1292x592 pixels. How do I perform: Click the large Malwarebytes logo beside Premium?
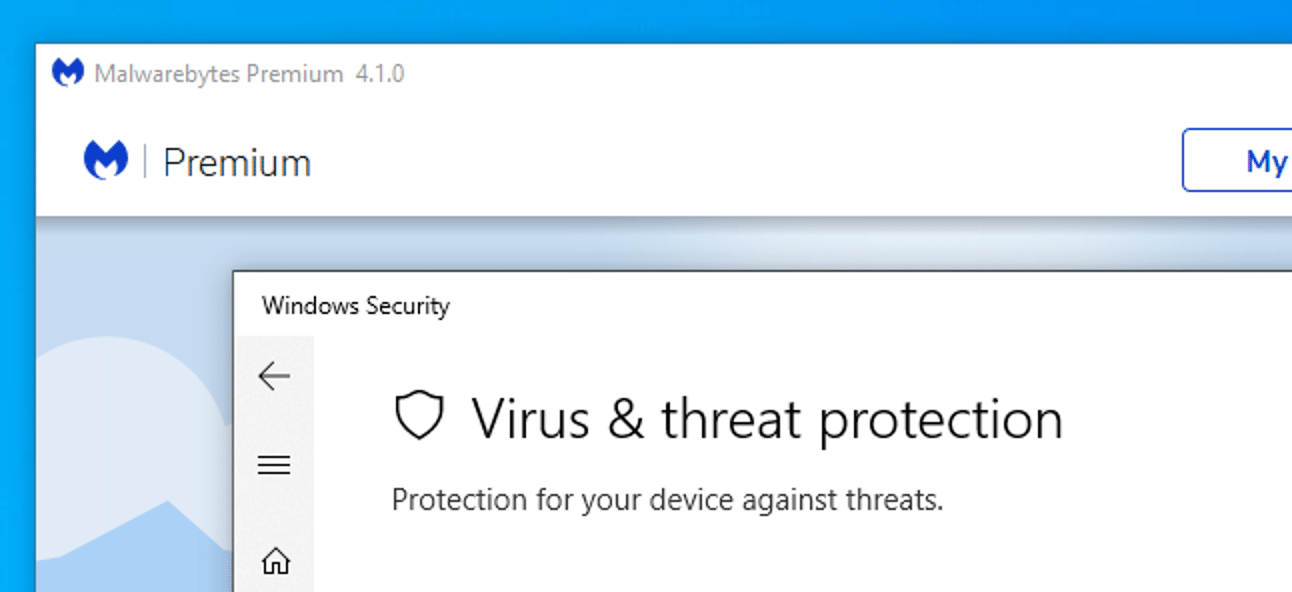(105, 160)
